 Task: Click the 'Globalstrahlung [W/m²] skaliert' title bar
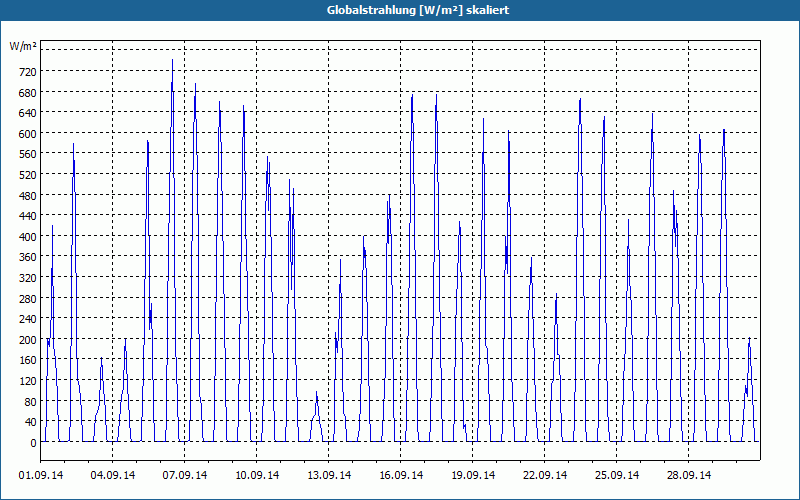[400, 10]
